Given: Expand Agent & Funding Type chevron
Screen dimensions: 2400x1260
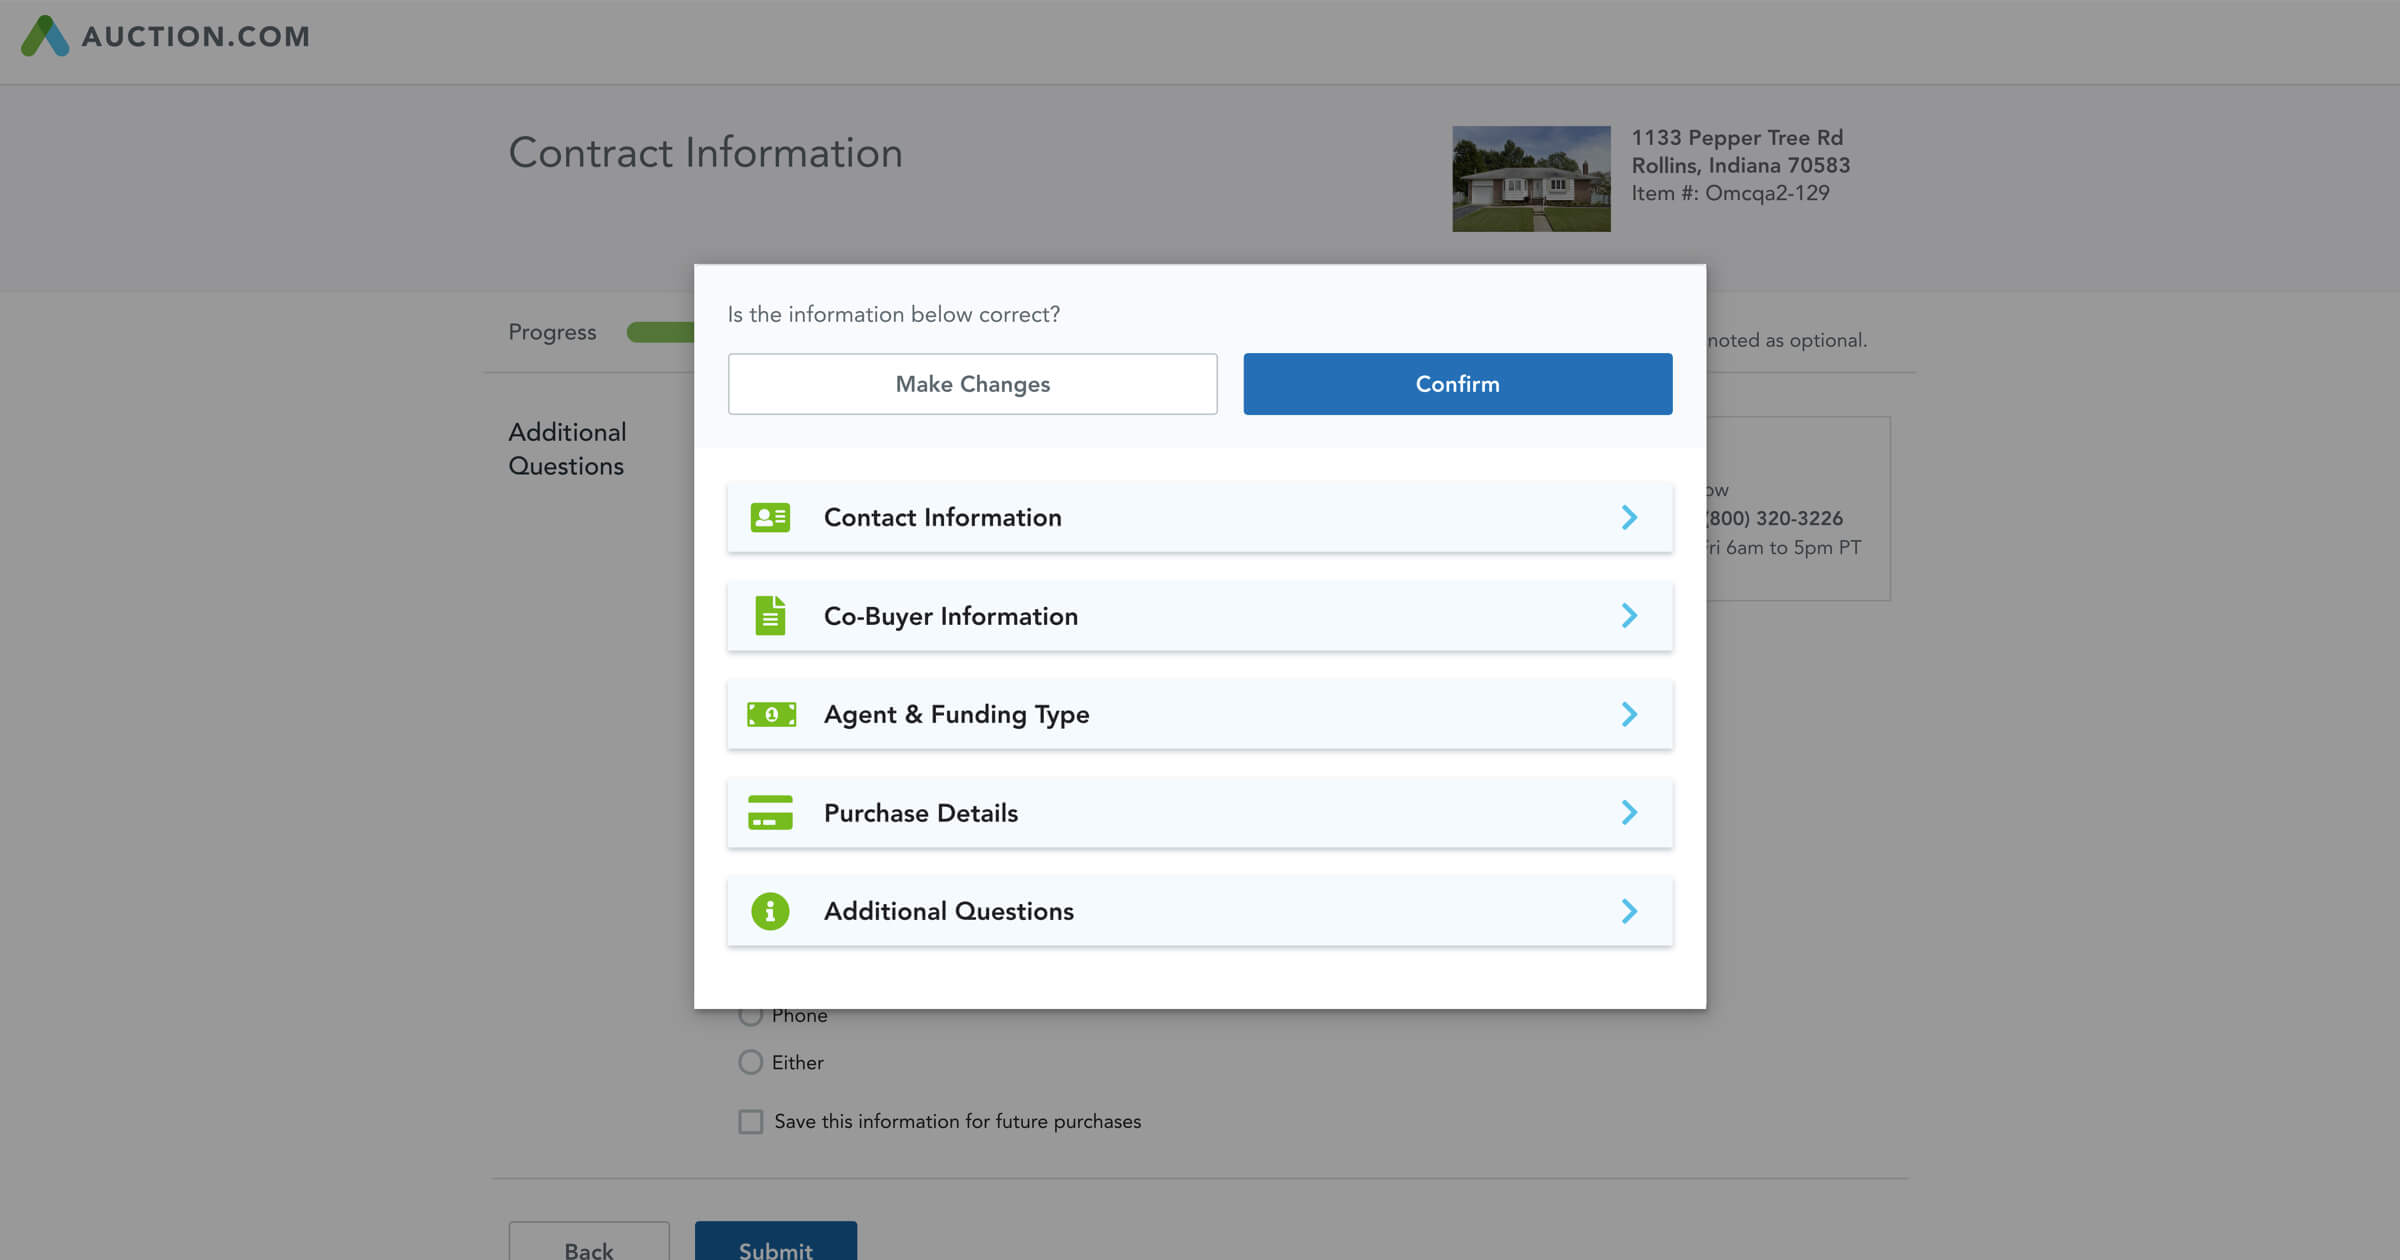Looking at the screenshot, I should [x=1629, y=714].
